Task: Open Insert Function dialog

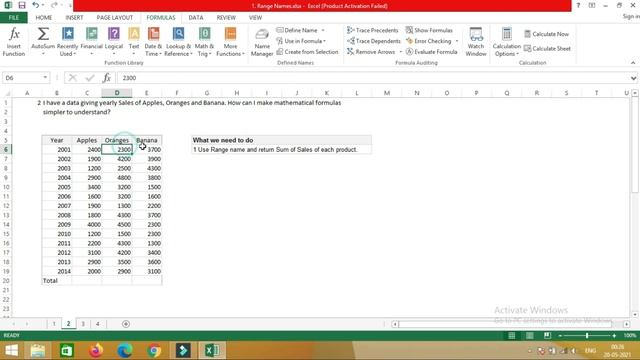Action: [14, 42]
